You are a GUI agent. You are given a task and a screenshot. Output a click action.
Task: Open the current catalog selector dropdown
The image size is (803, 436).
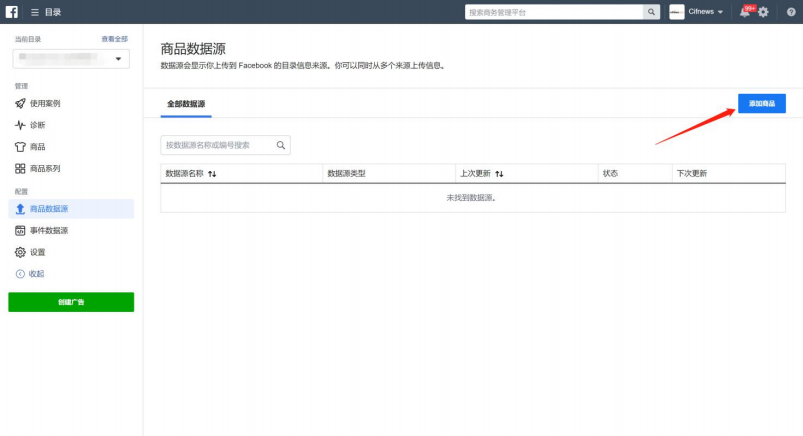click(71, 59)
